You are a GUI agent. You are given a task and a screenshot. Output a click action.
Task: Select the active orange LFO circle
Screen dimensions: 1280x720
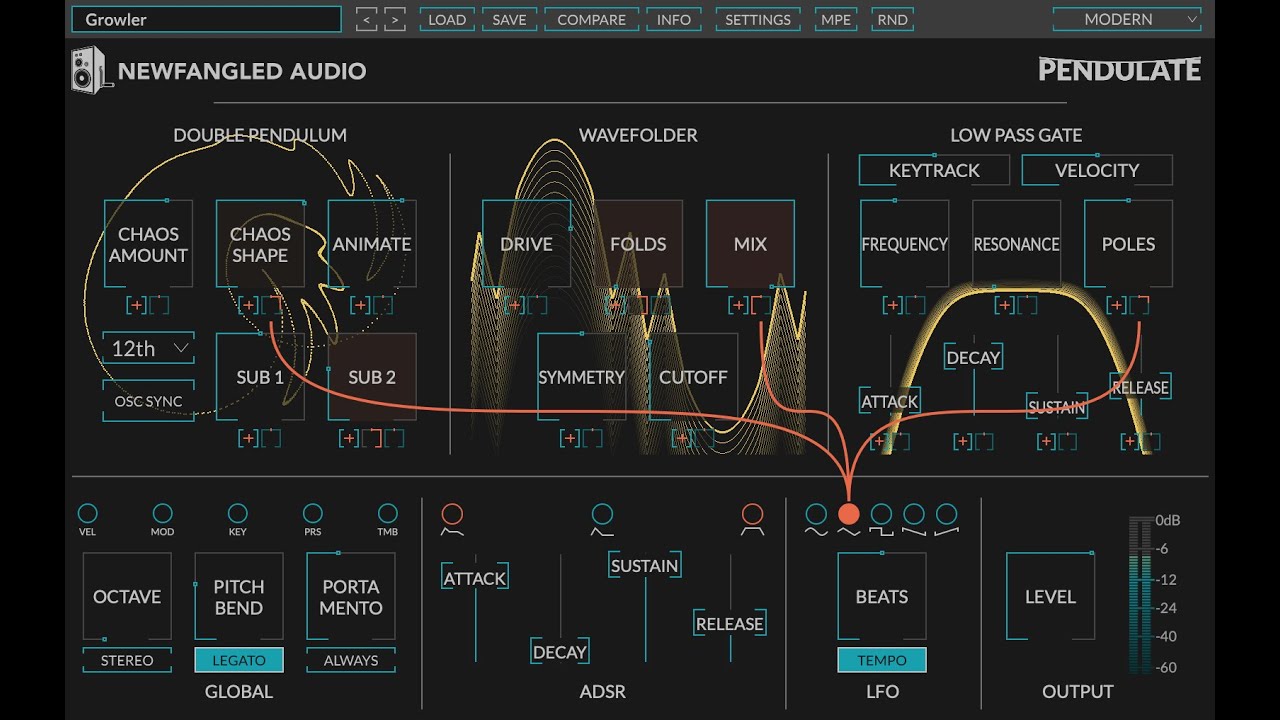(x=848, y=514)
